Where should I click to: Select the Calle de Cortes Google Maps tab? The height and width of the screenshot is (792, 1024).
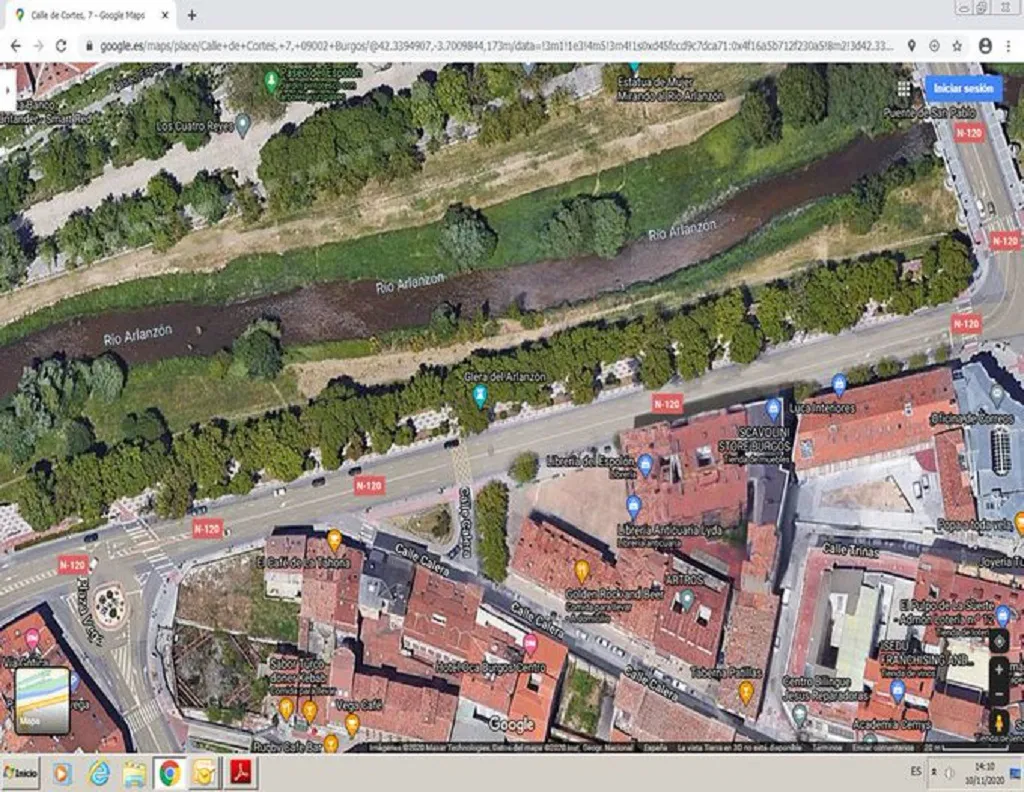point(89,15)
